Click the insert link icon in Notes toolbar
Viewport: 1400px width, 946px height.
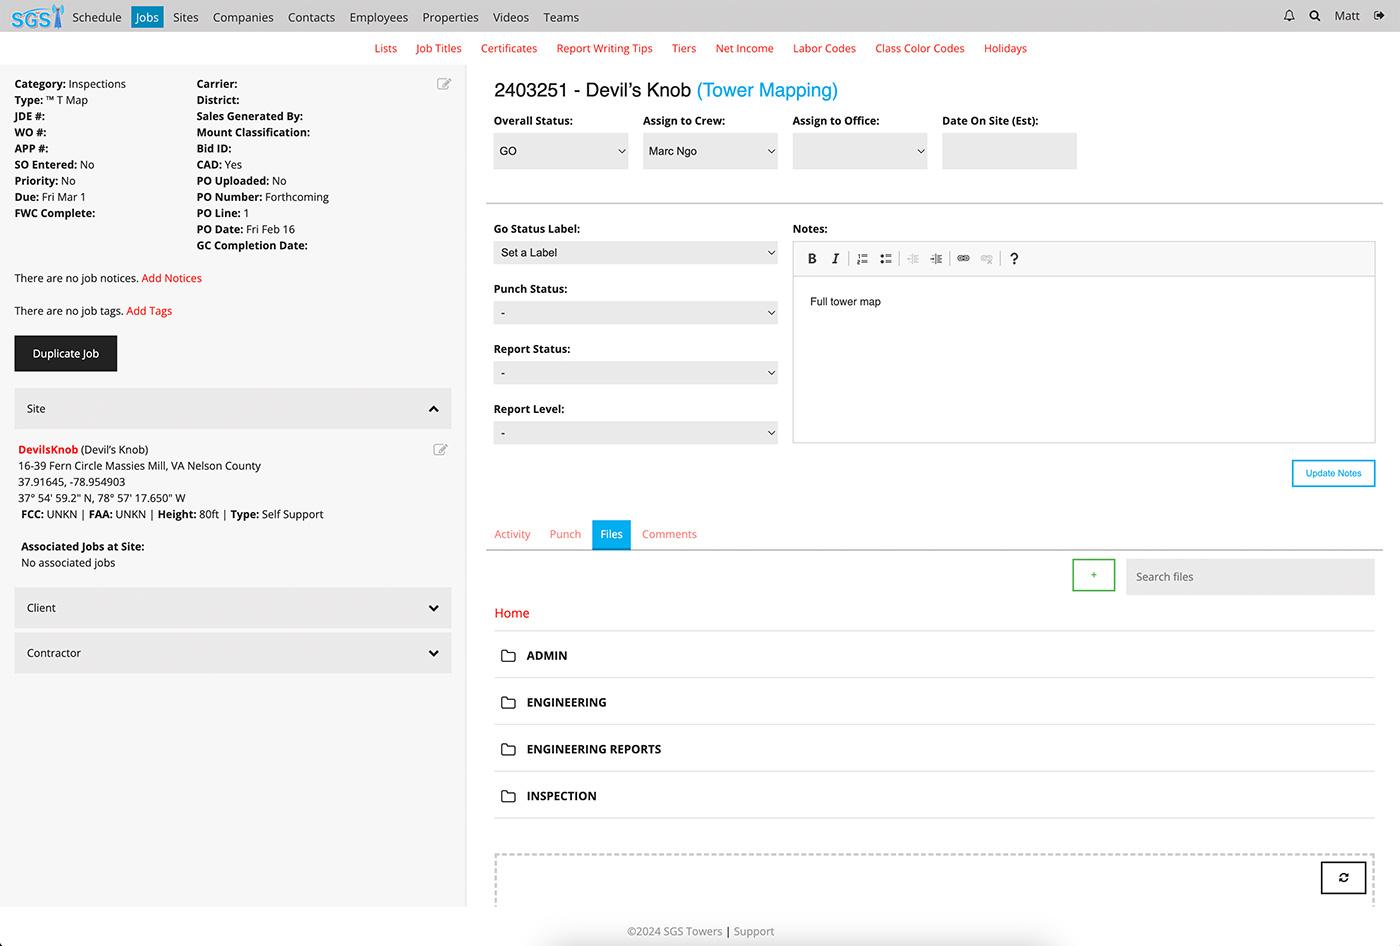click(x=963, y=259)
